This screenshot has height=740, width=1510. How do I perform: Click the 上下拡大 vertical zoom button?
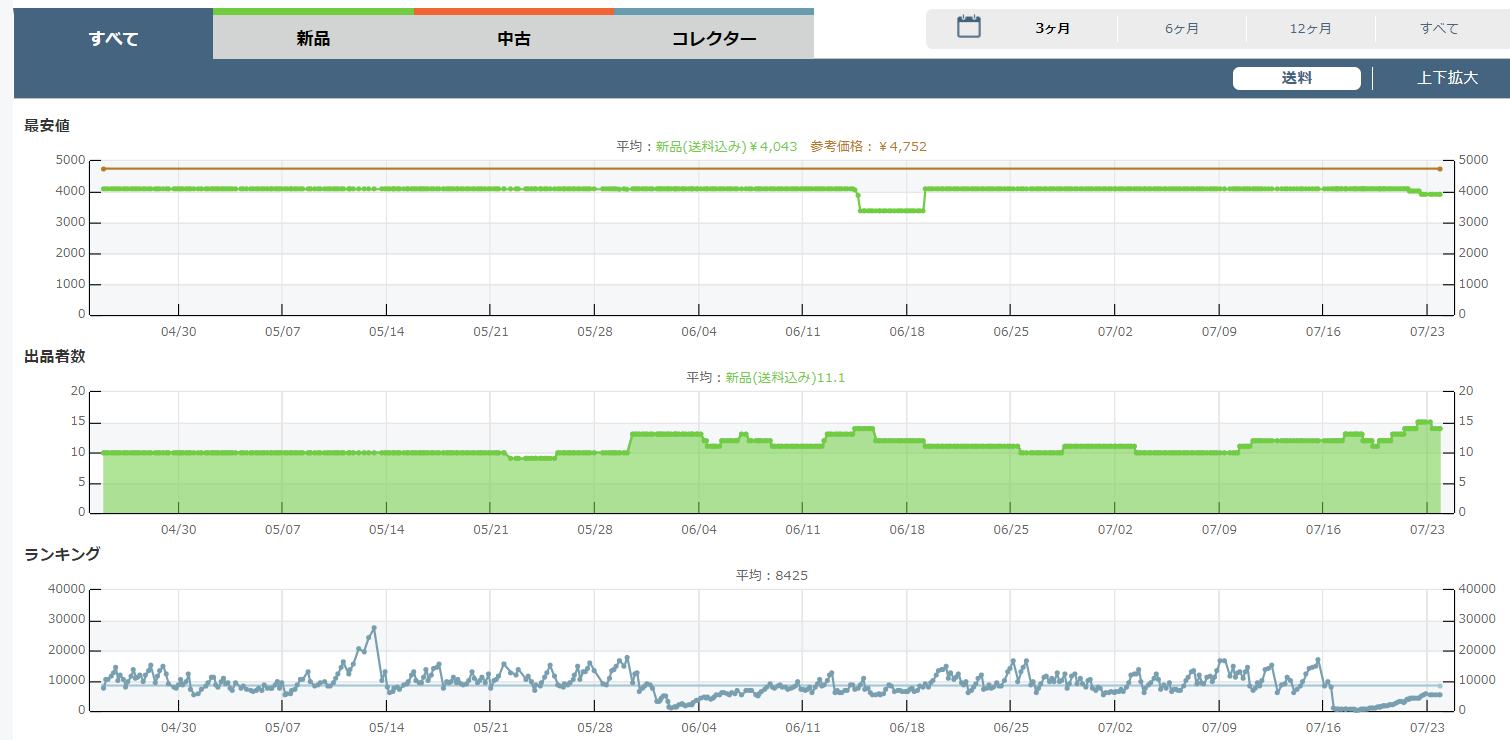tap(1446, 78)
